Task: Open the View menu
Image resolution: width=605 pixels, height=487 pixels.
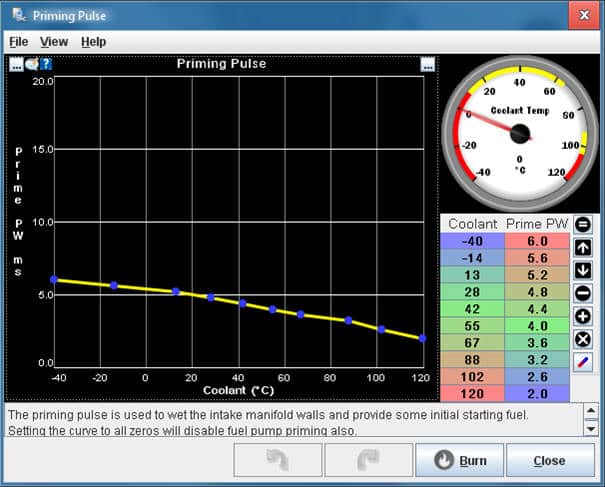Action: [54, 42]
